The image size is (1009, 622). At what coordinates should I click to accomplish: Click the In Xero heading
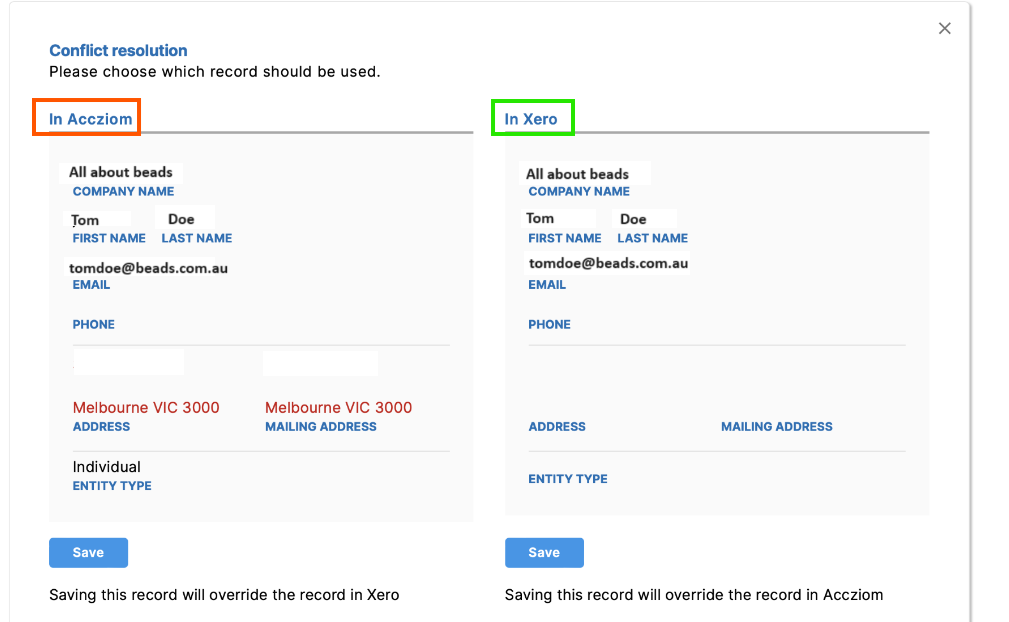coord(531,119)
